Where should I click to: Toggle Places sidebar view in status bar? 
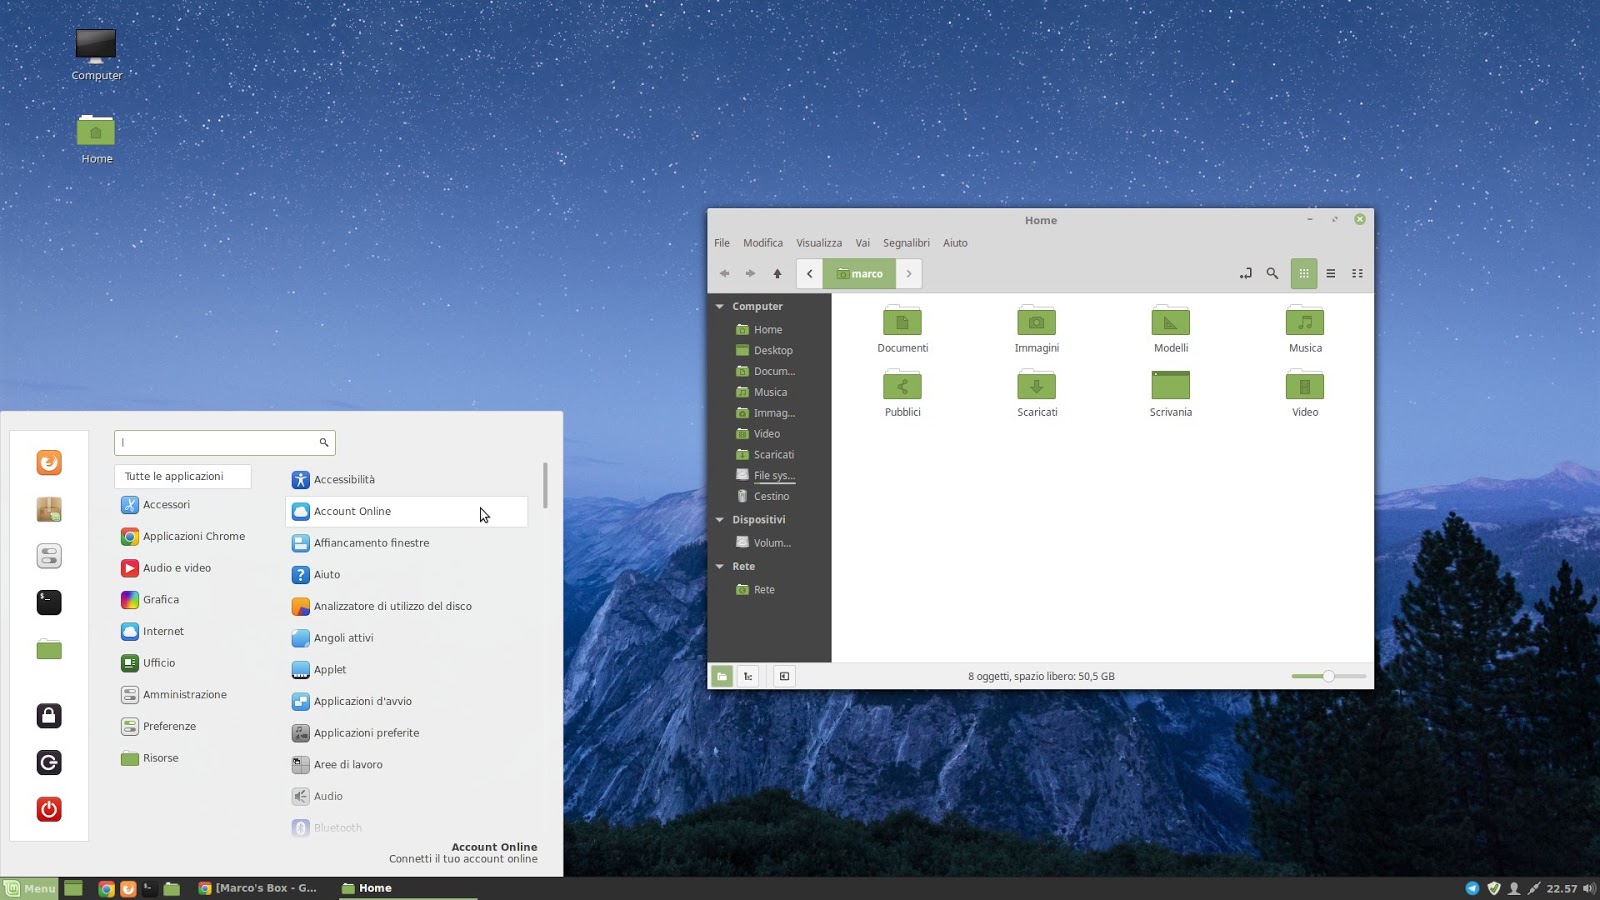click(721, 676)
